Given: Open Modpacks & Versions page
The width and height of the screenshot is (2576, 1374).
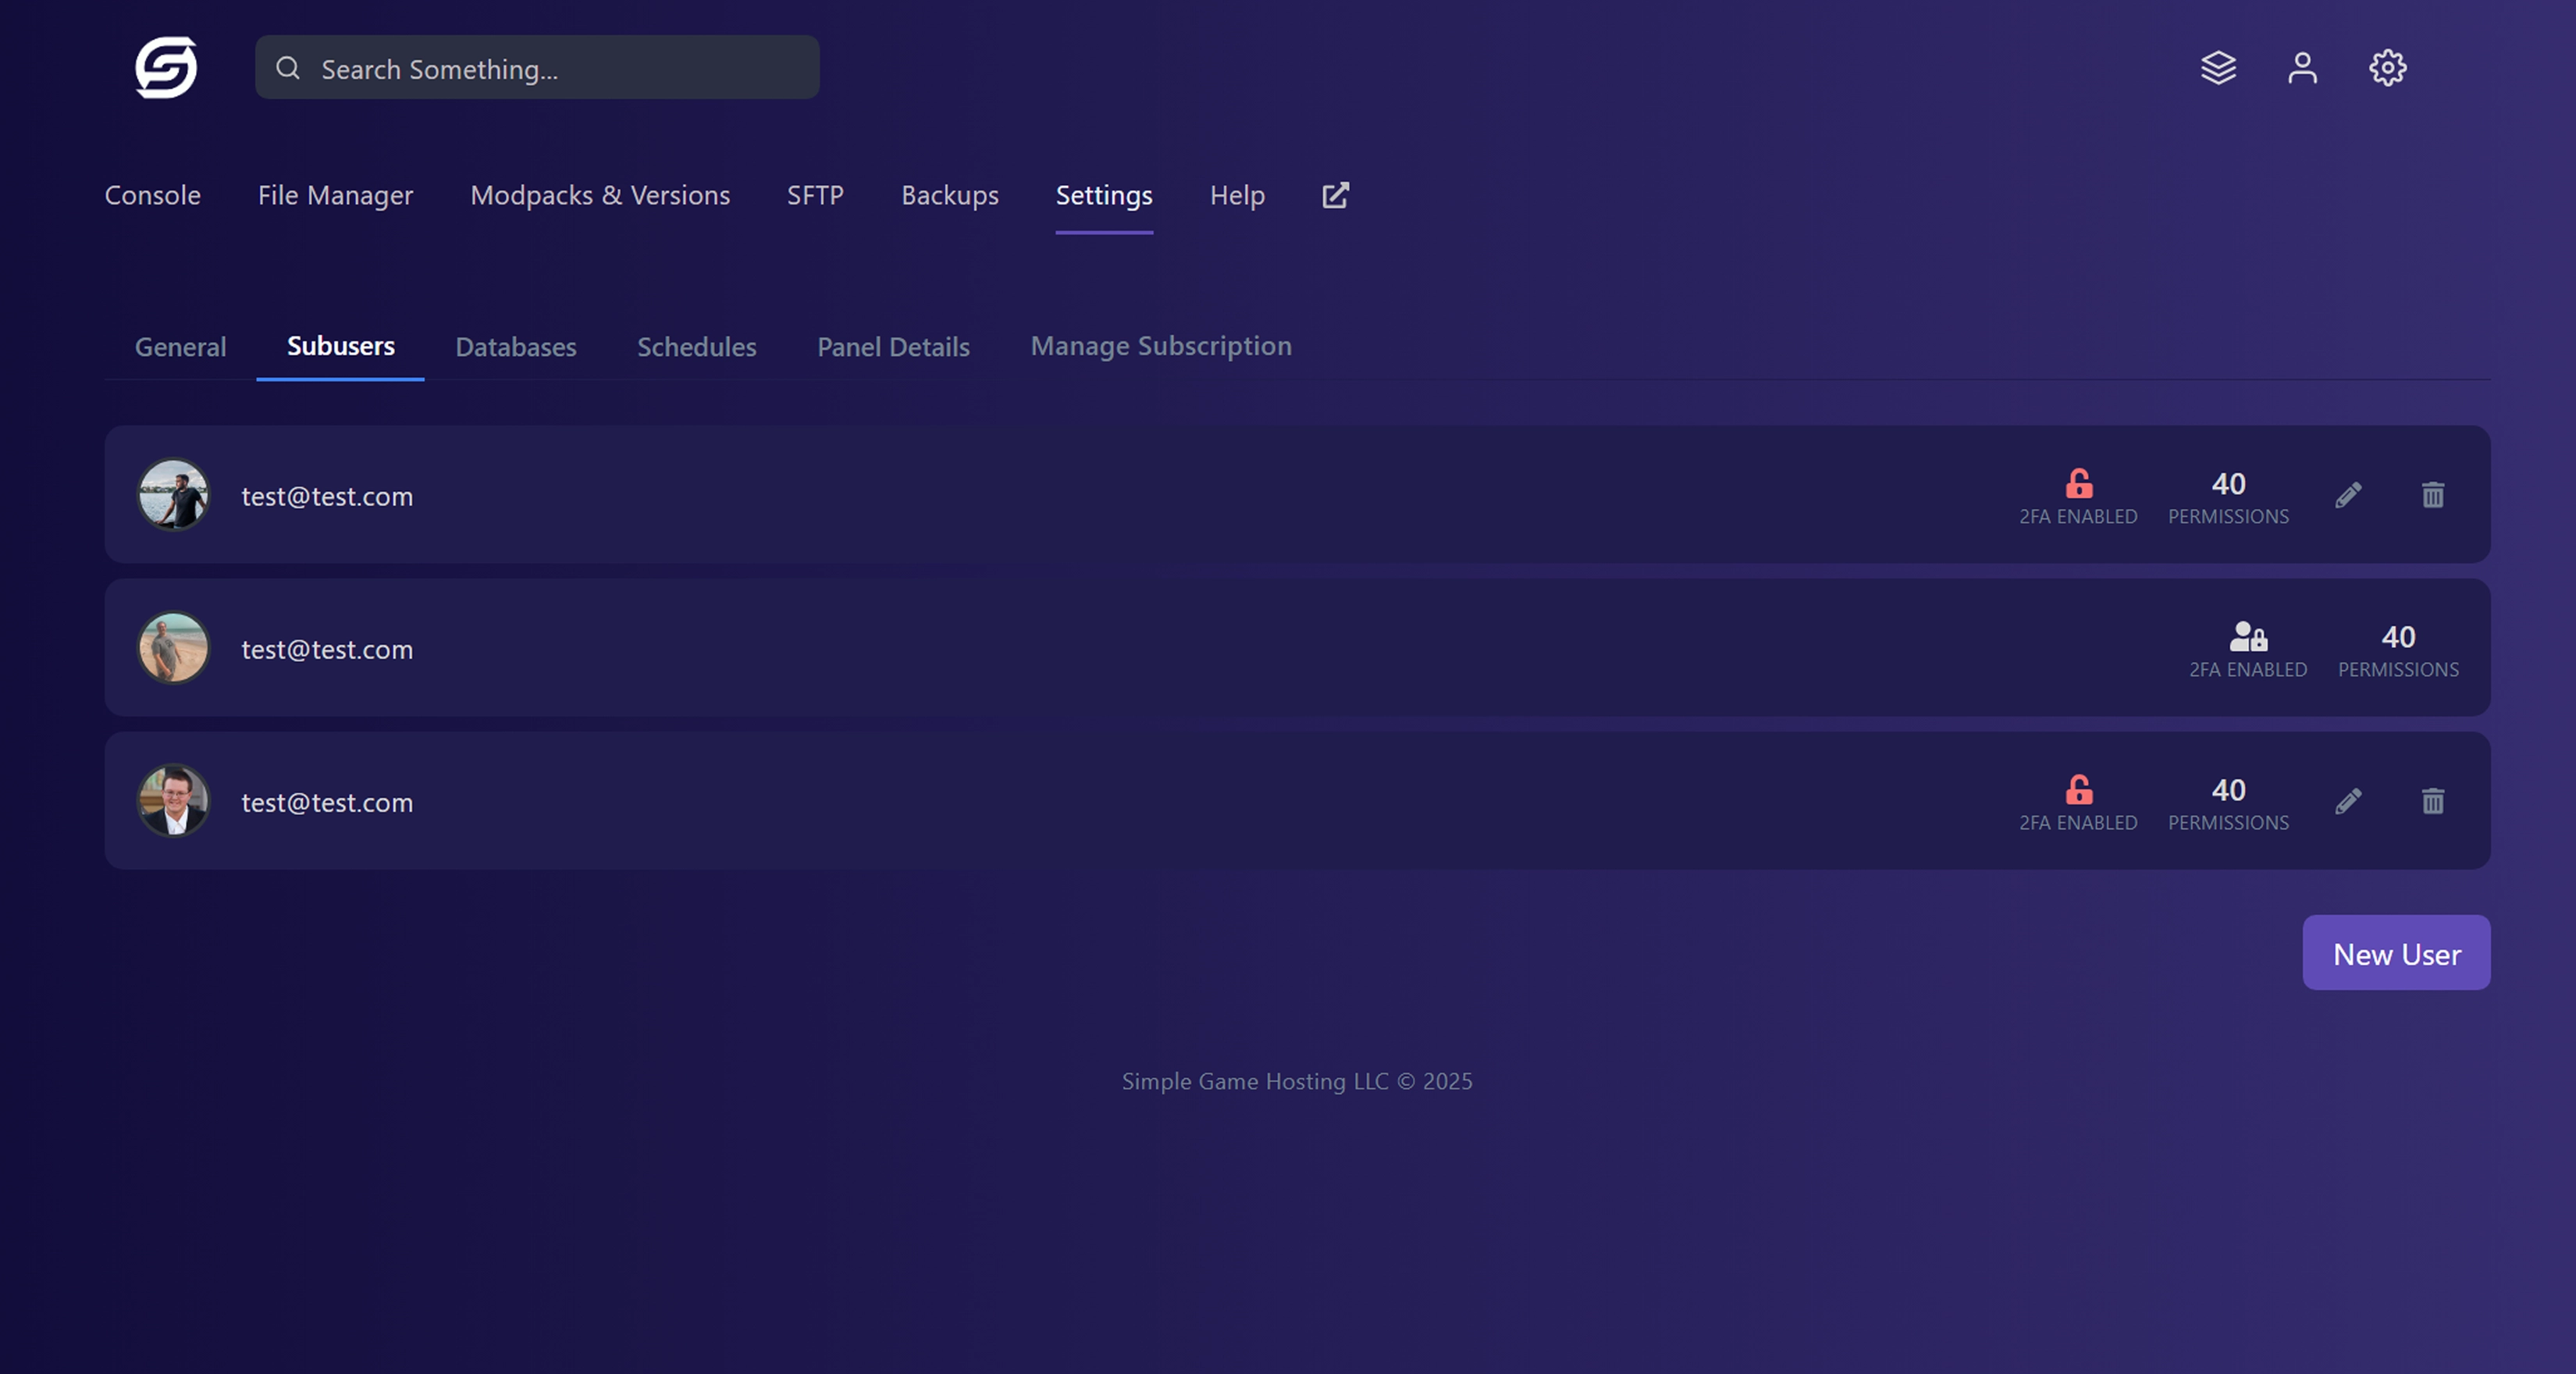Looking at the screenshot, I should click(599, 195).
